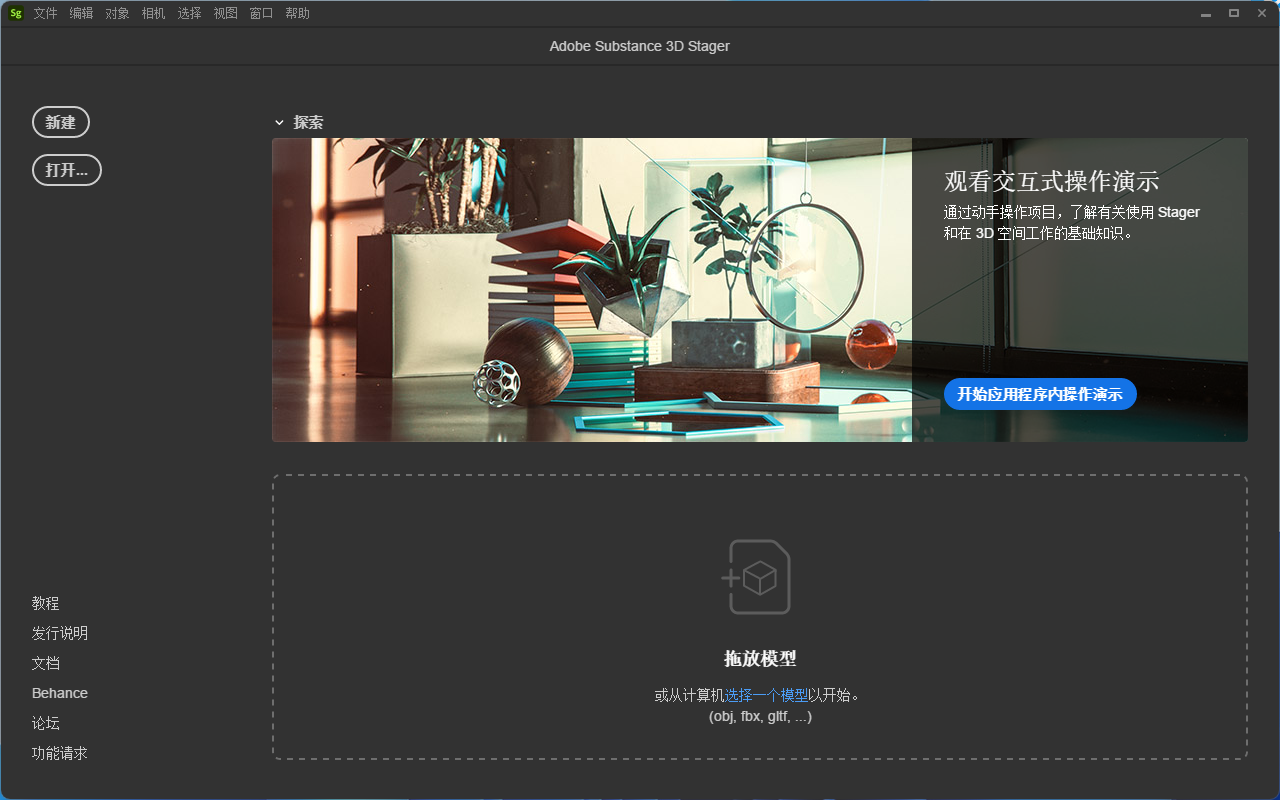Click the Adobe Substance 3D Stager title
This screenshot has width=1280, height=800.
pyautogui.click(x=640, y=46)
